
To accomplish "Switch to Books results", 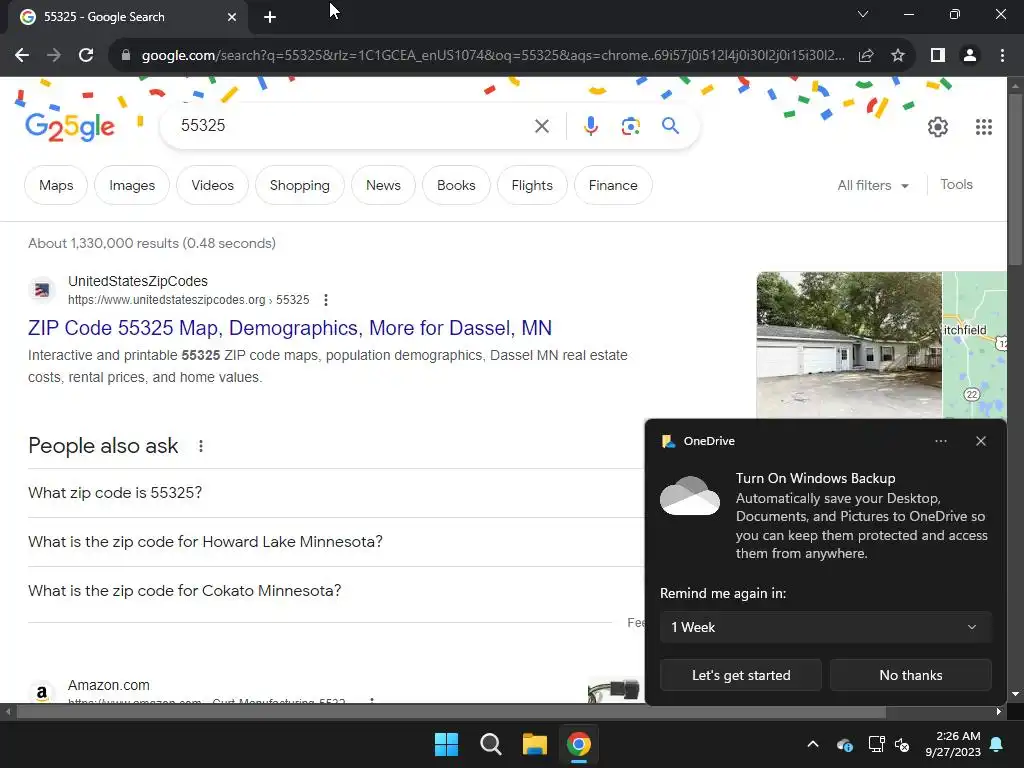I will click(x=456, y=185).
